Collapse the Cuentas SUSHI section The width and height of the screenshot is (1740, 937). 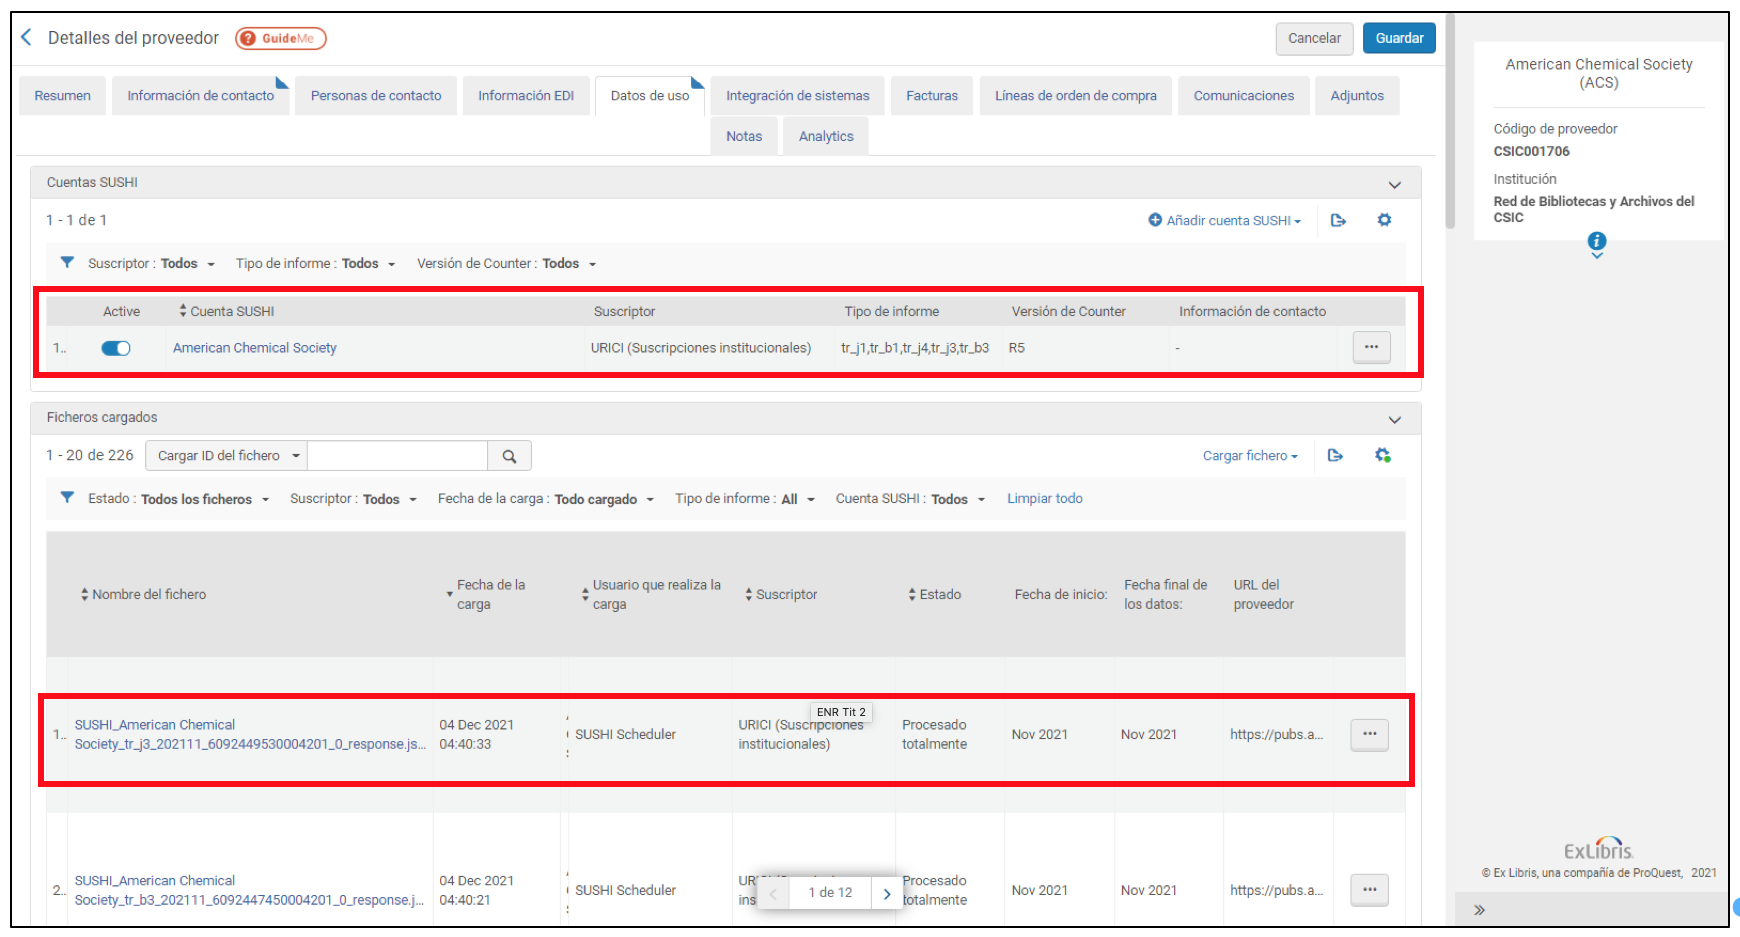1394,184
